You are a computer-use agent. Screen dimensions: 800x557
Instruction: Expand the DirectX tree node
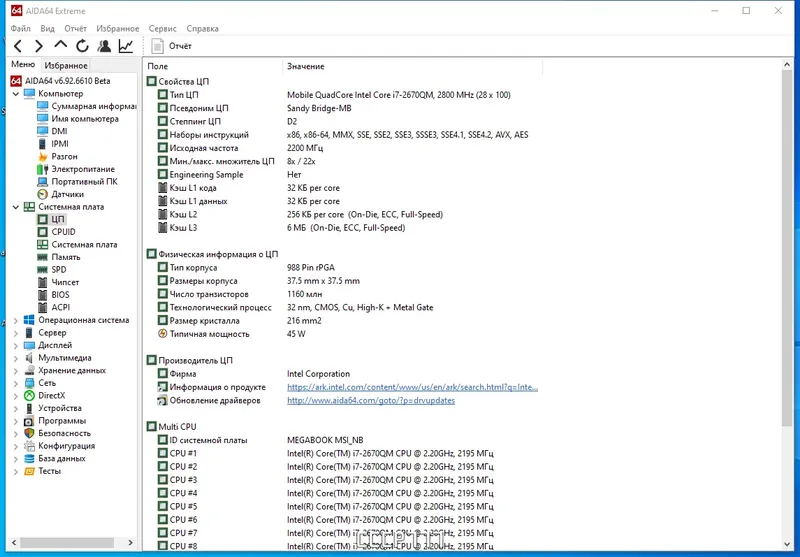coord(15,396)
